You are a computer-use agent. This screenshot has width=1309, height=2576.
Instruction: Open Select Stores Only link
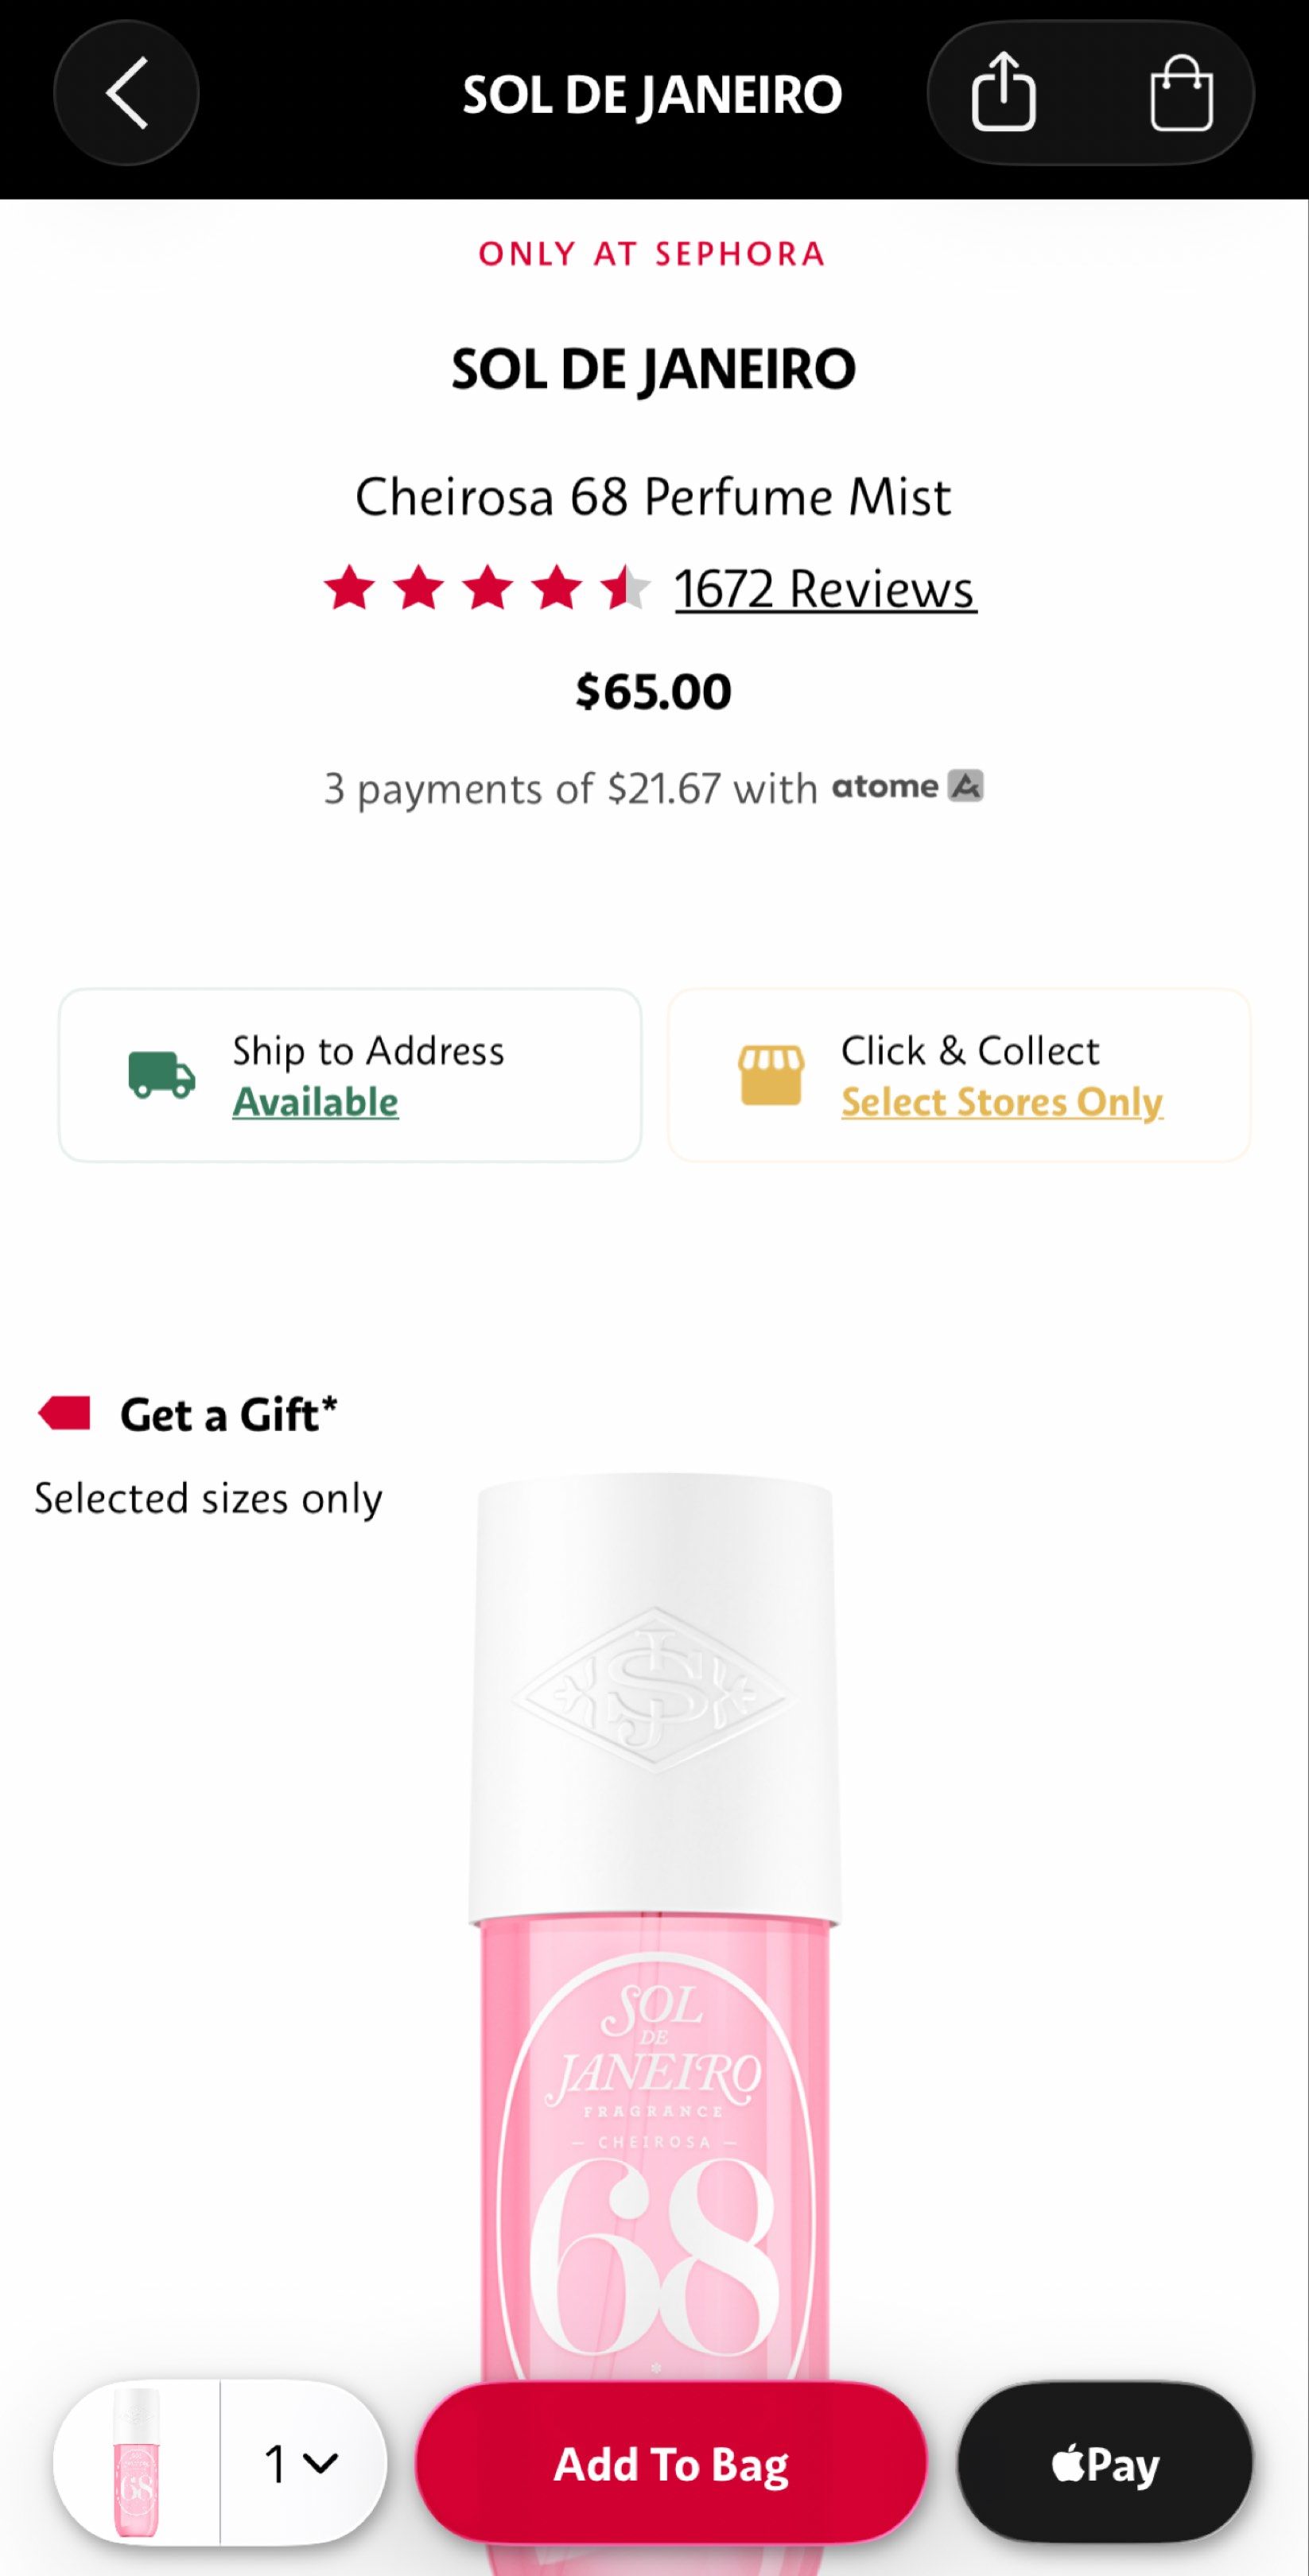pos(1001,1102)
